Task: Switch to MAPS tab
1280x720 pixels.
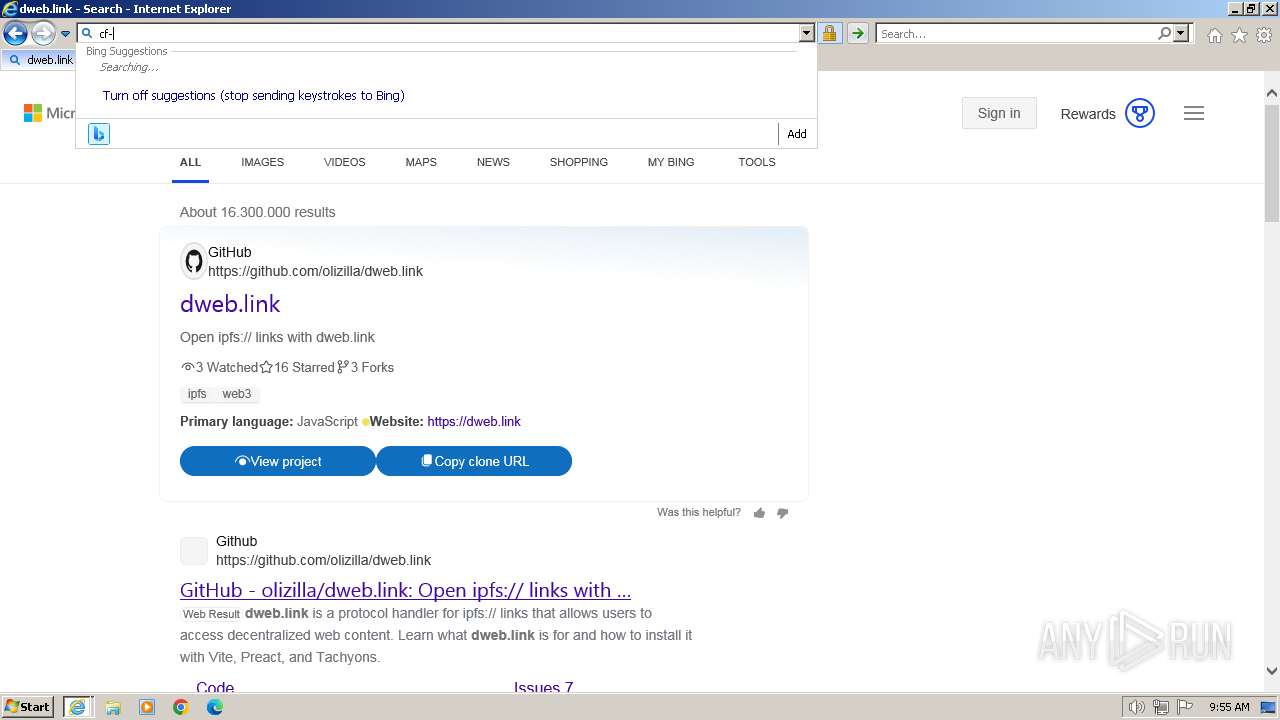Action: click(x=421, y=162)
